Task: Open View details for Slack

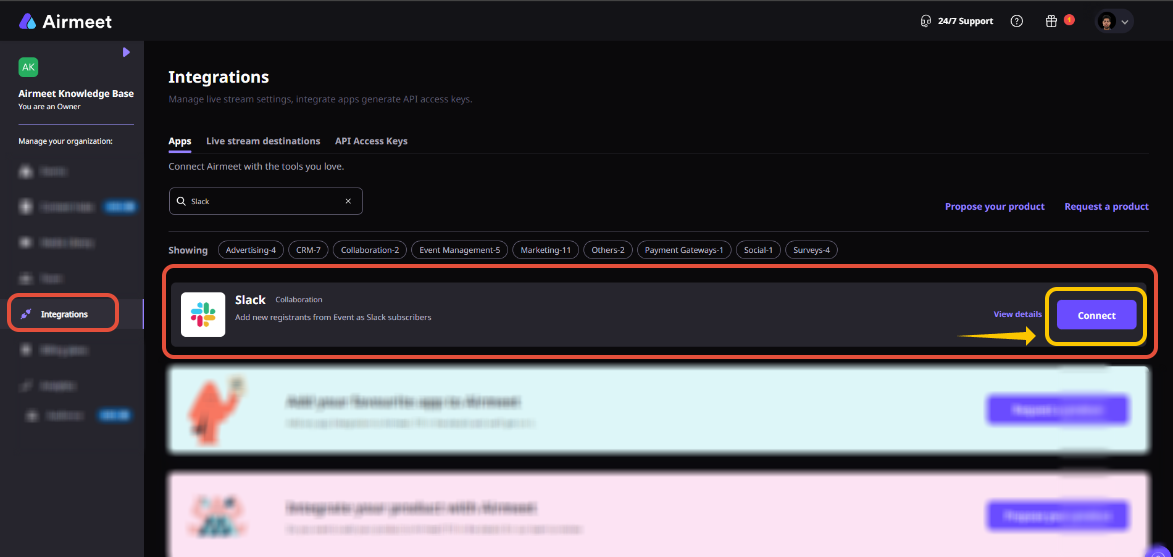Action: (1017, 314)
